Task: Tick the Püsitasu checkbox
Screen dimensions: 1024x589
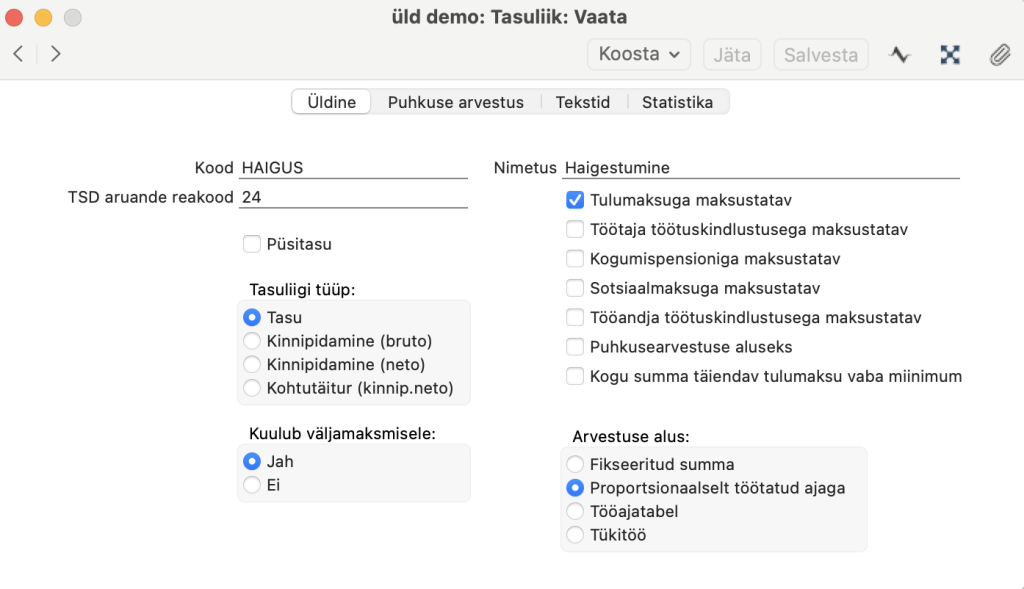Action: coord(252,243)
